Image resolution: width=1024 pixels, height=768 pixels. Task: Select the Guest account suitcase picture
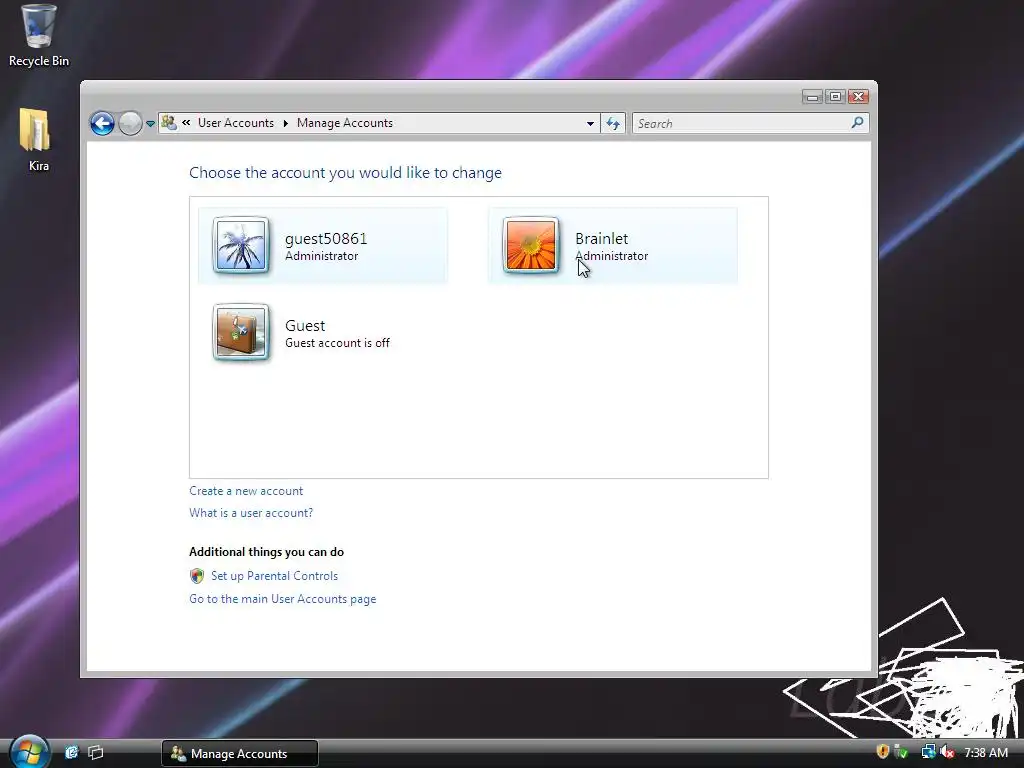(x=241, y=332)
